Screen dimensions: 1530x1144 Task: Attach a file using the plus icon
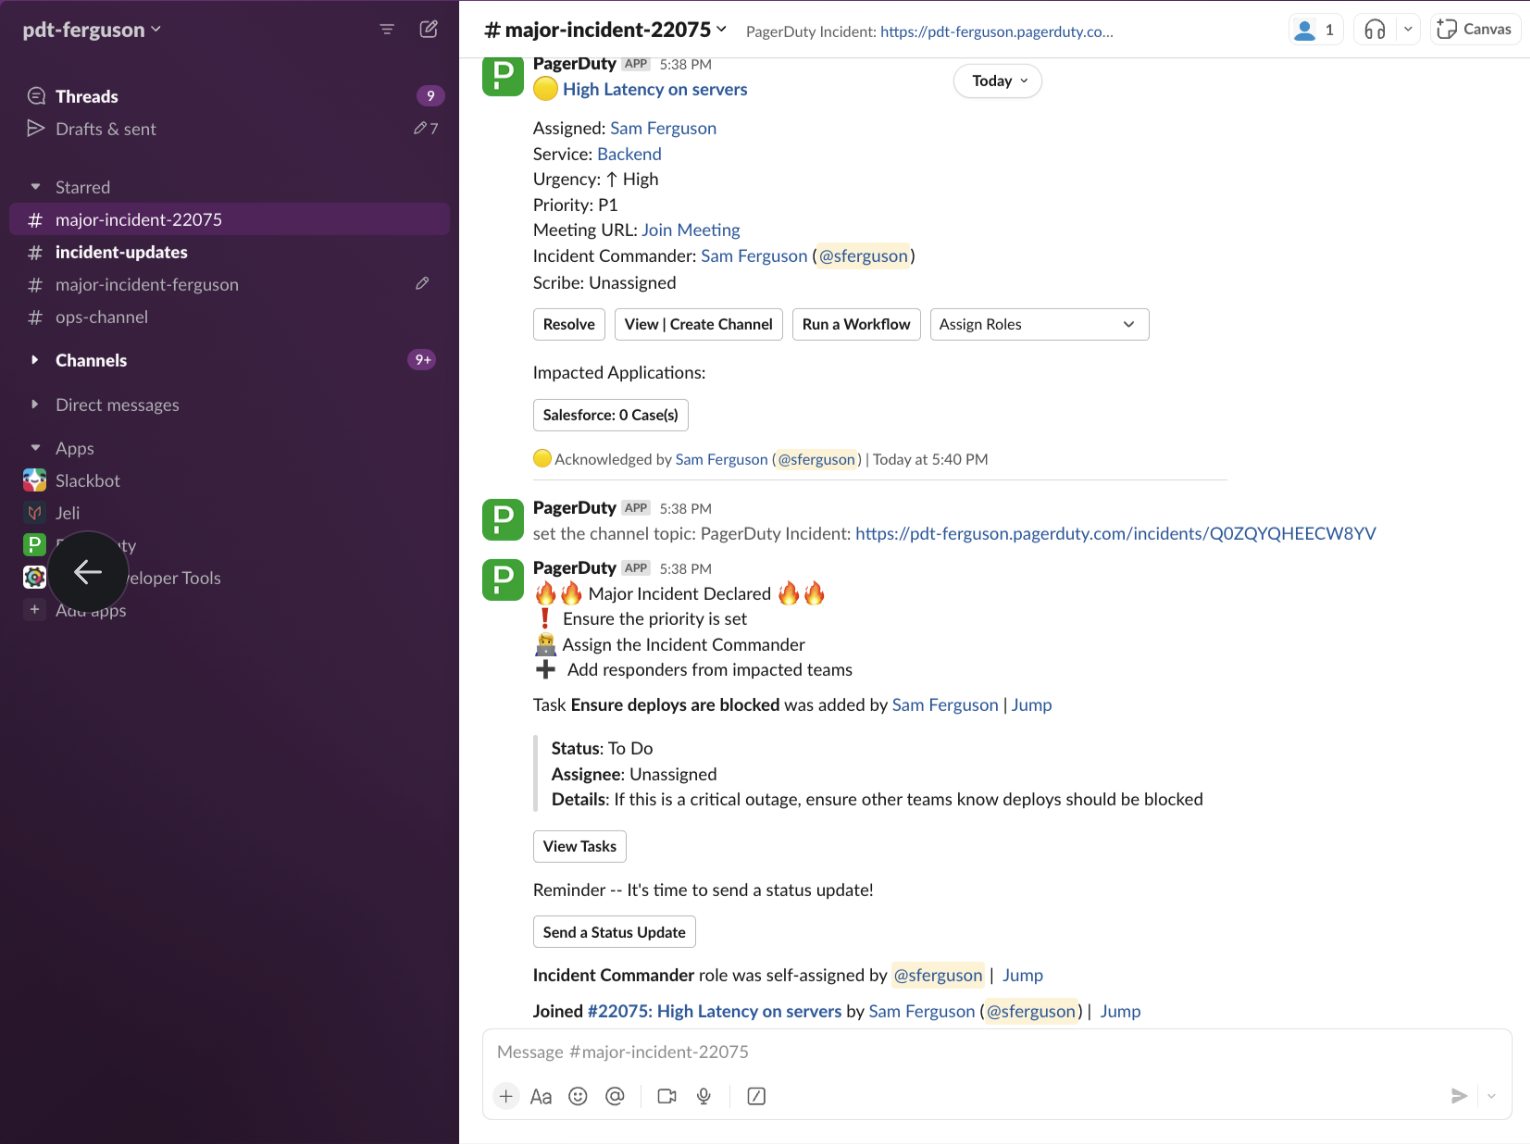click(506, 1096)
